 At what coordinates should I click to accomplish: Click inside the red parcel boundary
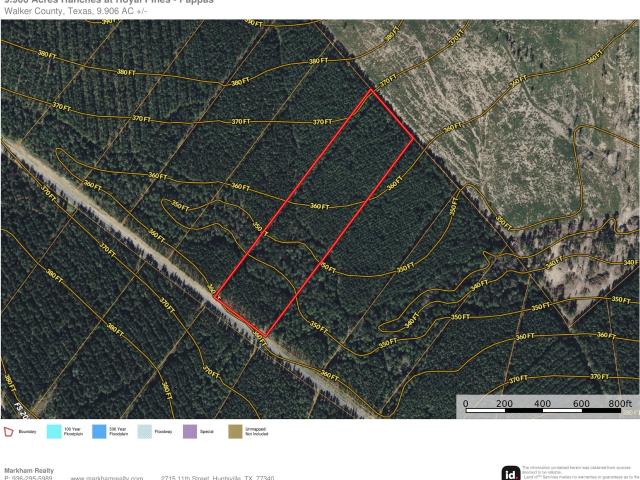pyautogui.click(x=315, y=215)
